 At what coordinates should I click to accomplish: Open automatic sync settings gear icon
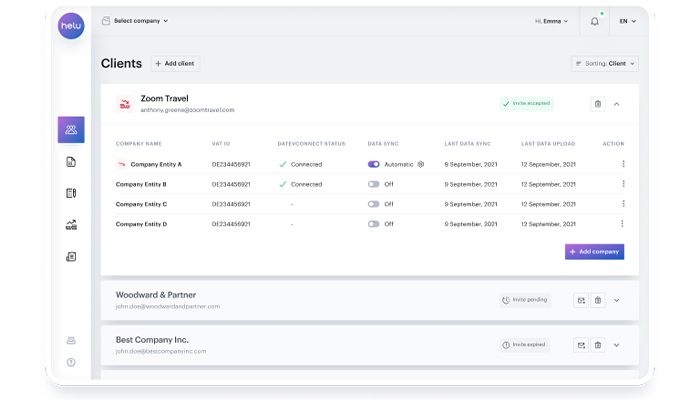pos(421,164)
